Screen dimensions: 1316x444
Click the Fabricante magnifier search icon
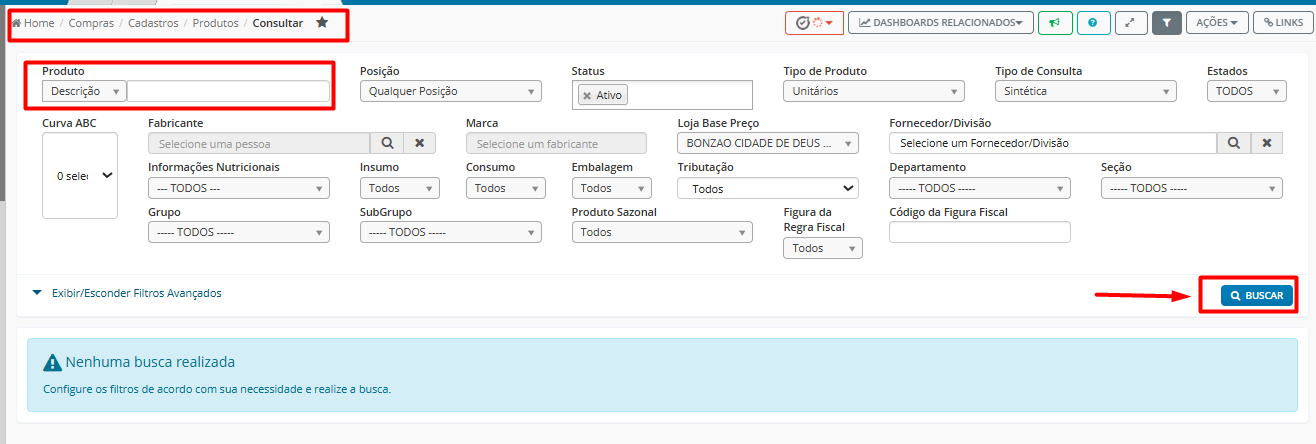click(x=387, y=143)
